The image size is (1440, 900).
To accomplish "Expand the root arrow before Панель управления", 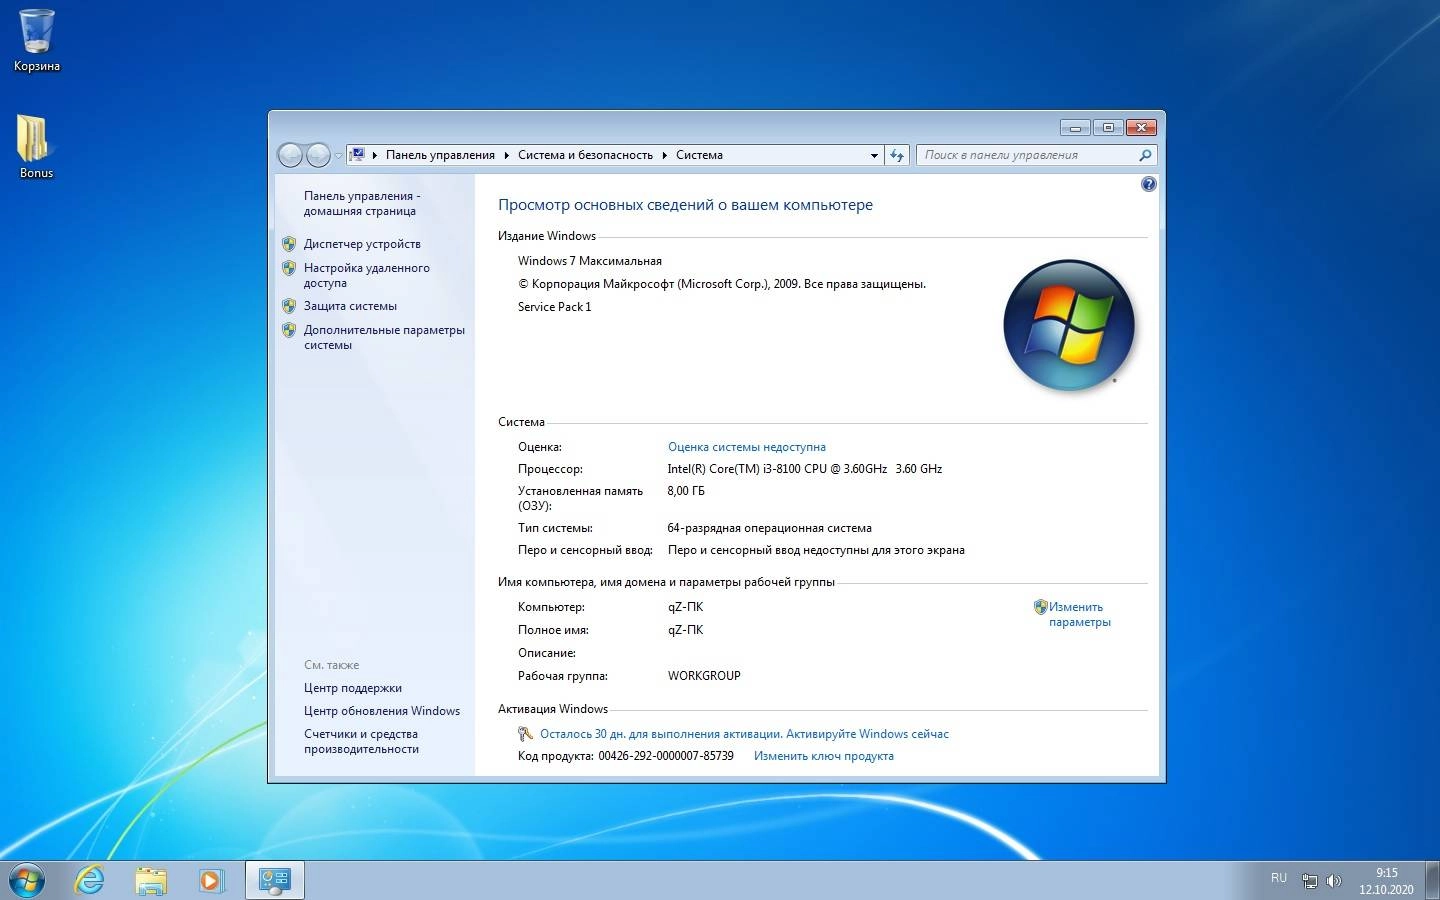I will pos(375,155).
